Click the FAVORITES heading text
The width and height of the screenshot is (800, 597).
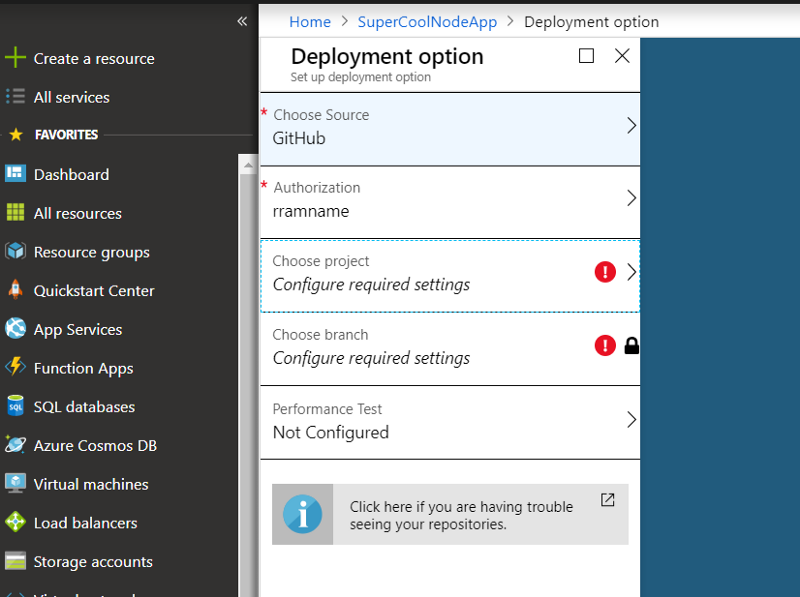pyautogui.click(x=66, y=135)
